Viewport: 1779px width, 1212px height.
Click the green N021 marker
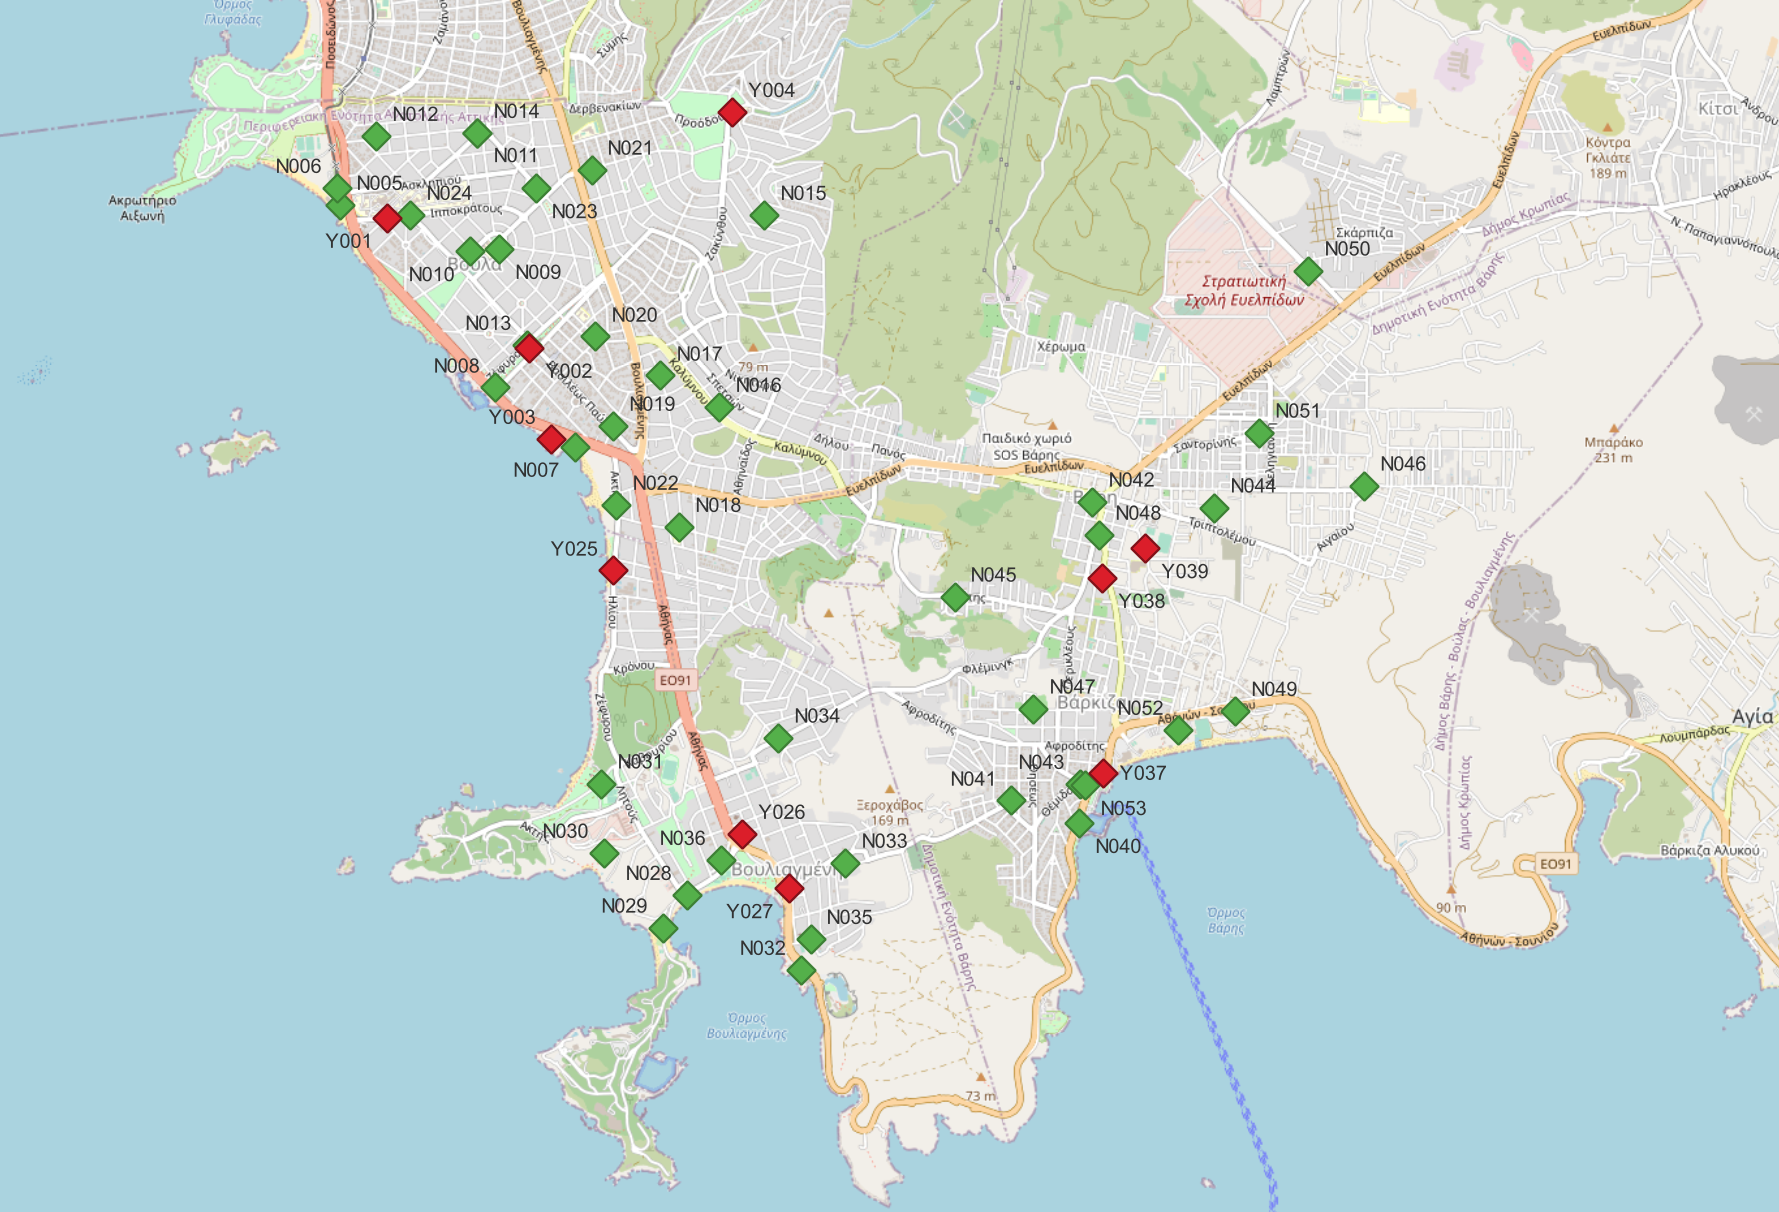pyautogui.click(x=592, y=170)
